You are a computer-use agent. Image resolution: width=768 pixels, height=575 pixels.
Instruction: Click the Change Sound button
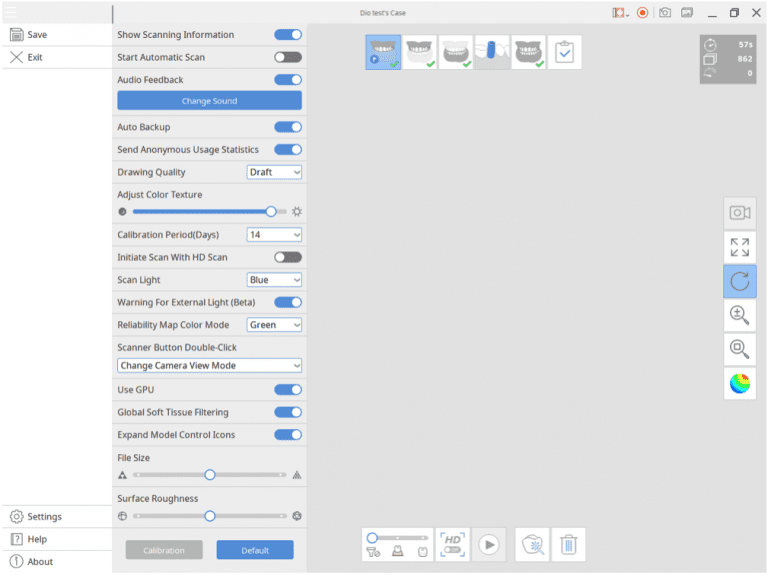[210, 101]
